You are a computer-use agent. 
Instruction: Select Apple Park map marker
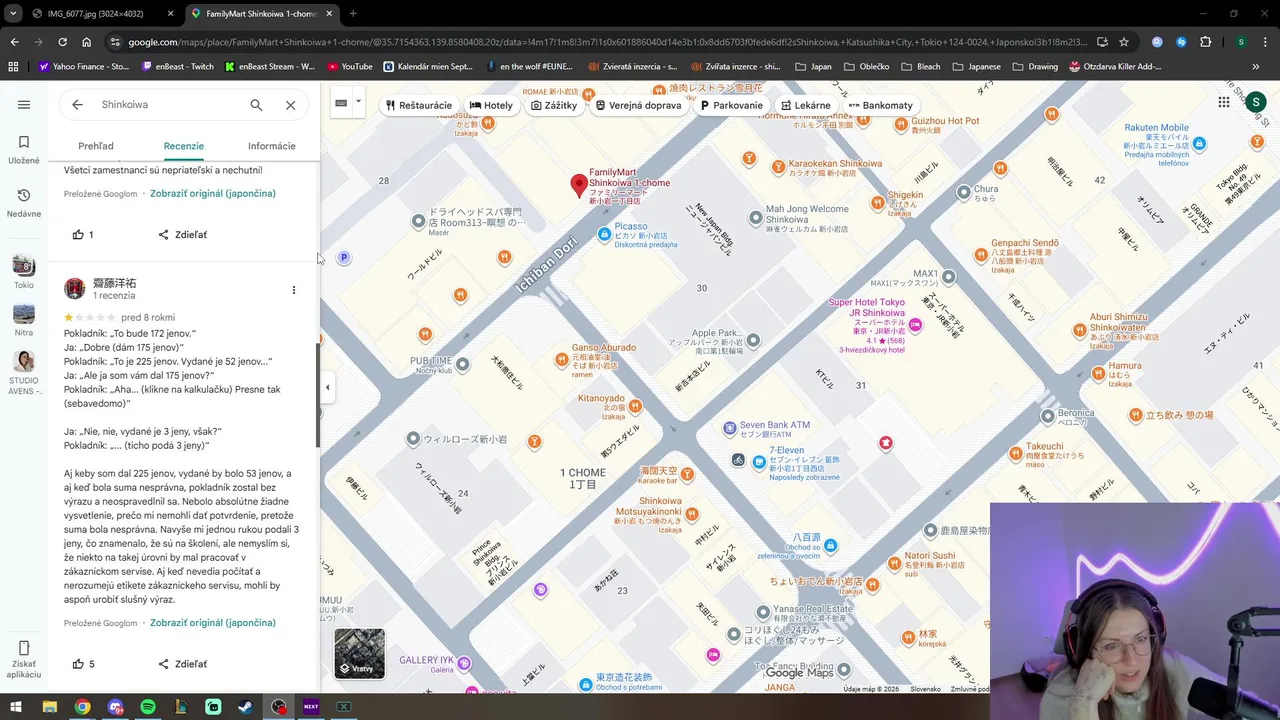point(753,341)
